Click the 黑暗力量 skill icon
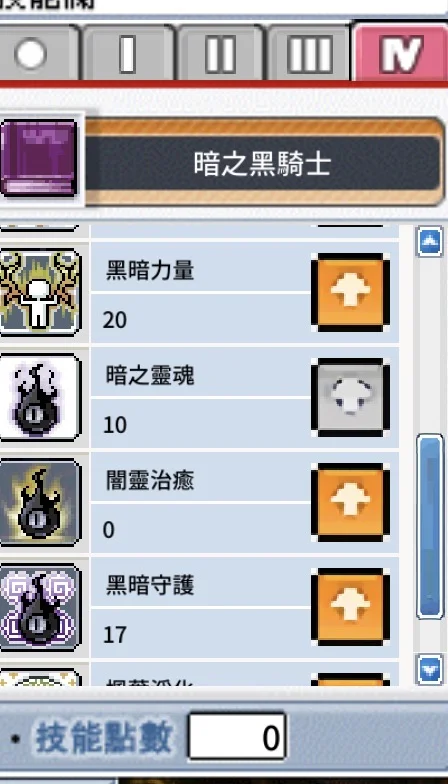 [40, 292]
